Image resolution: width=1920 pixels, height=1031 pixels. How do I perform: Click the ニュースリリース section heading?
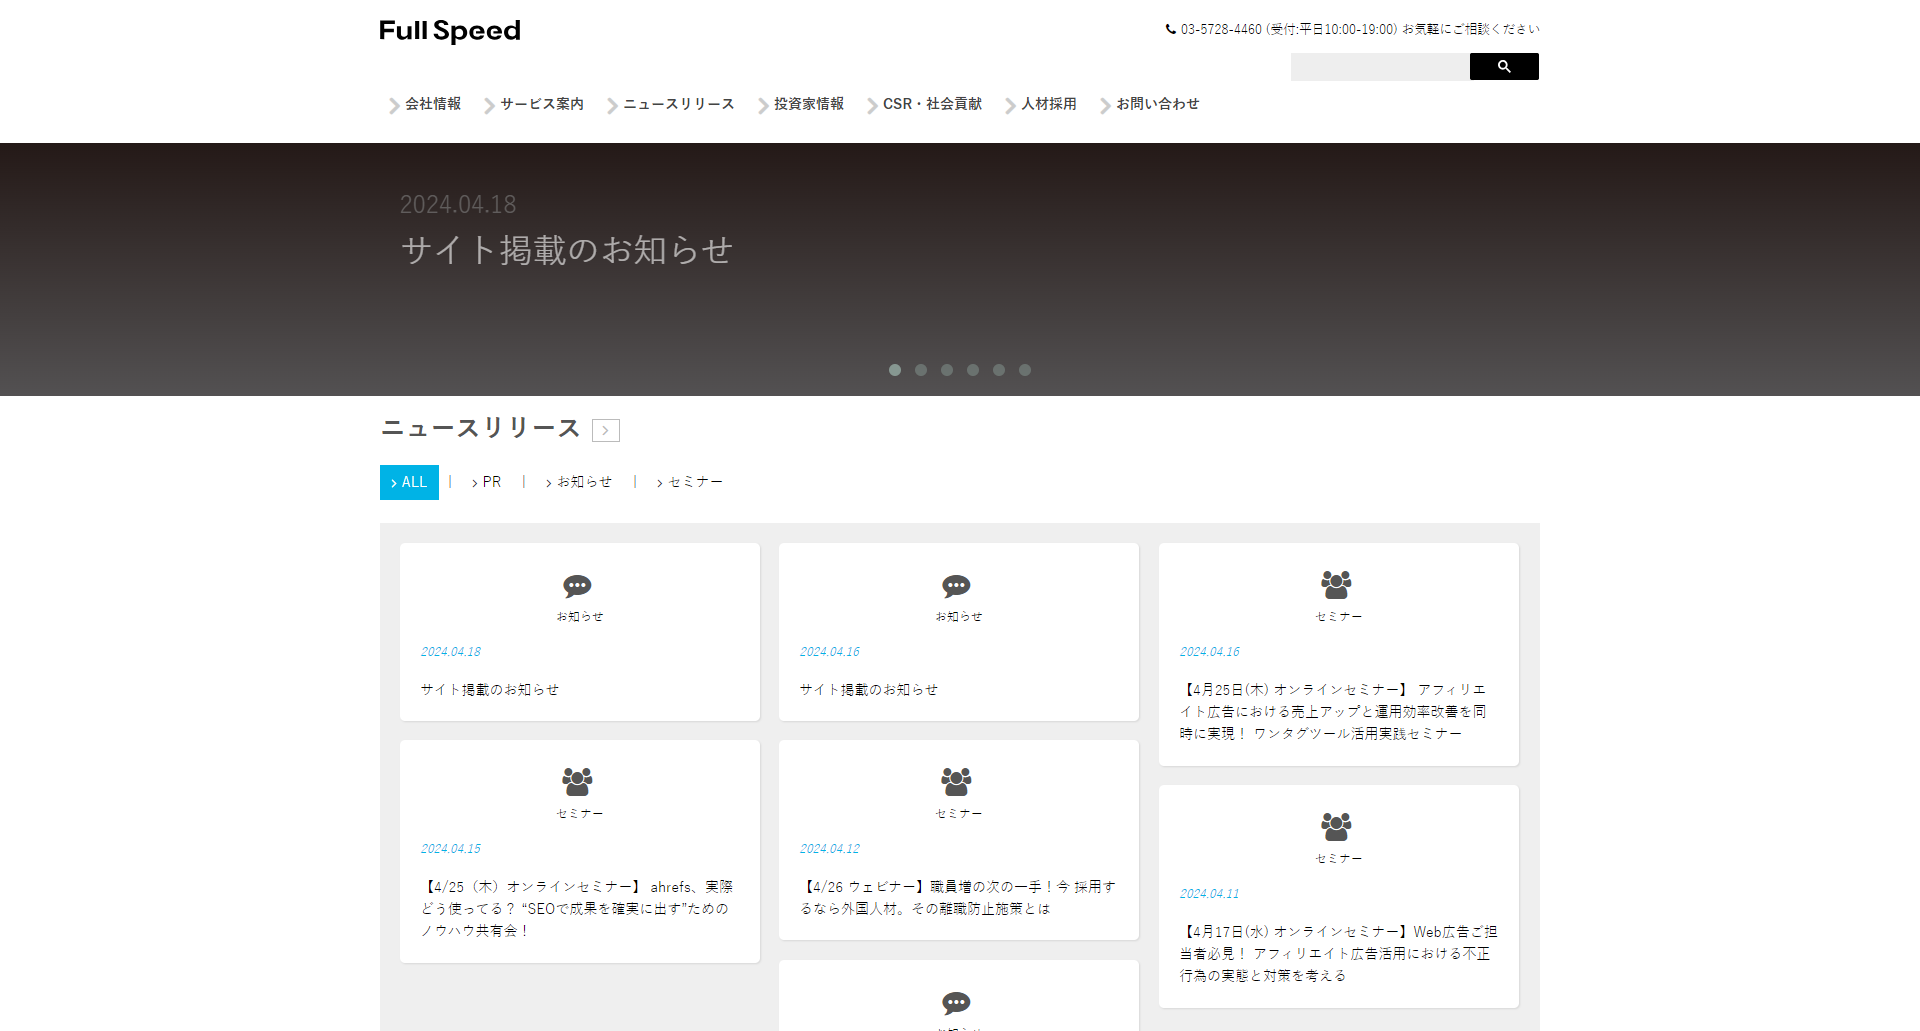(481, 428)
